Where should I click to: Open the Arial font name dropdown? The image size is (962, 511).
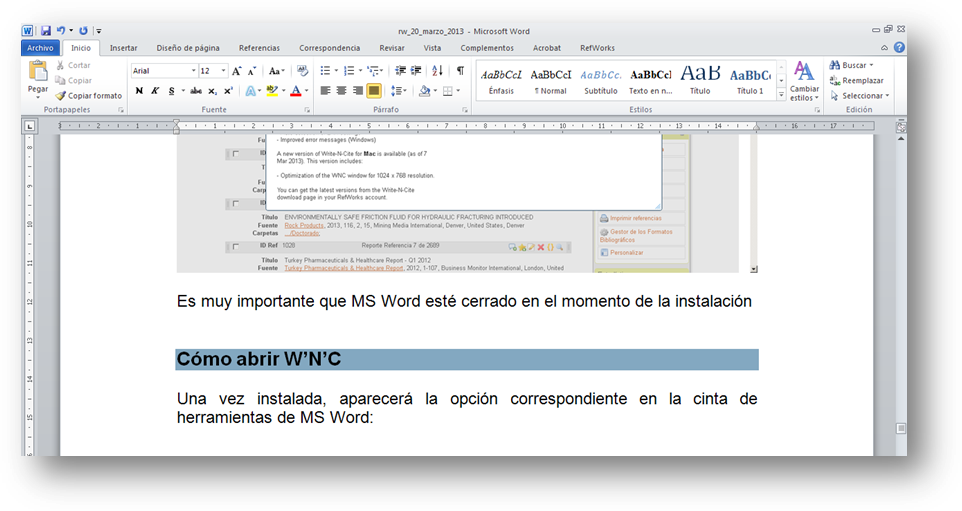[193, 71]
